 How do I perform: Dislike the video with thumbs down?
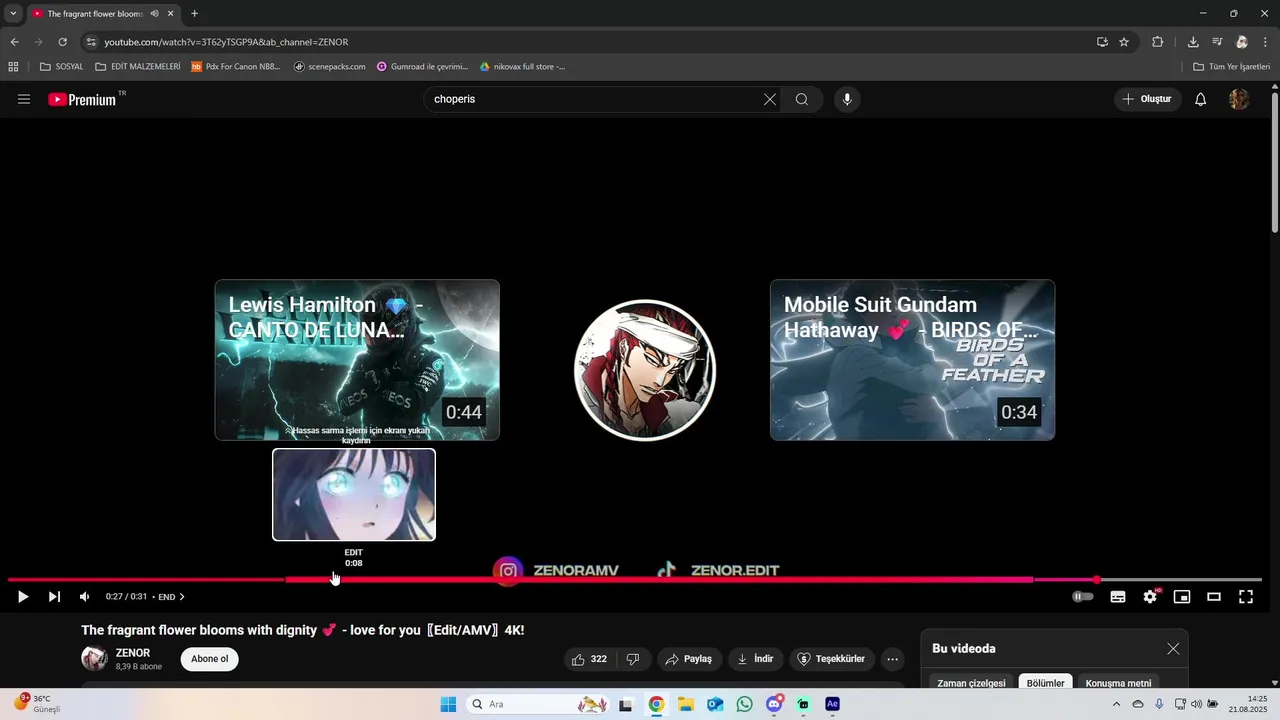click(x=633, y=659)
